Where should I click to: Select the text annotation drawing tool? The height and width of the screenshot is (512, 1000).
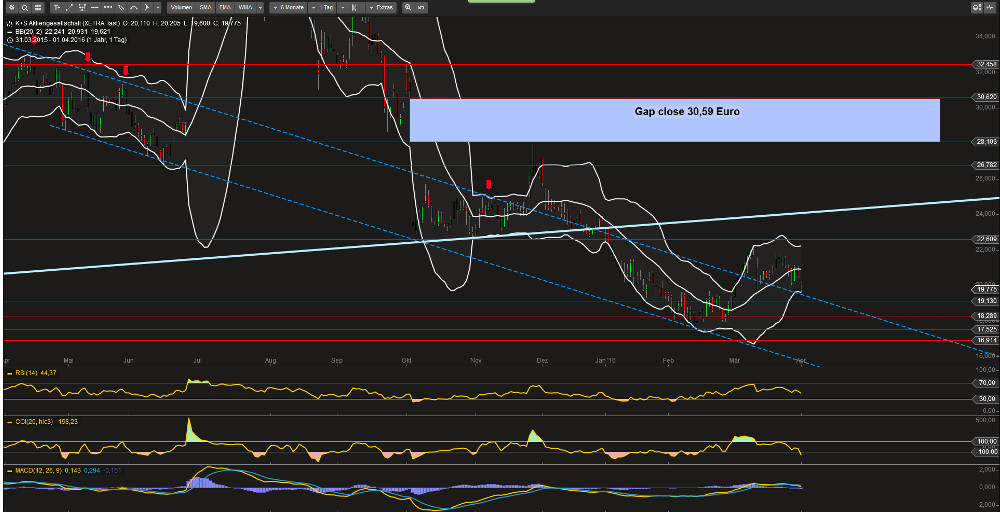pos(57,8)
